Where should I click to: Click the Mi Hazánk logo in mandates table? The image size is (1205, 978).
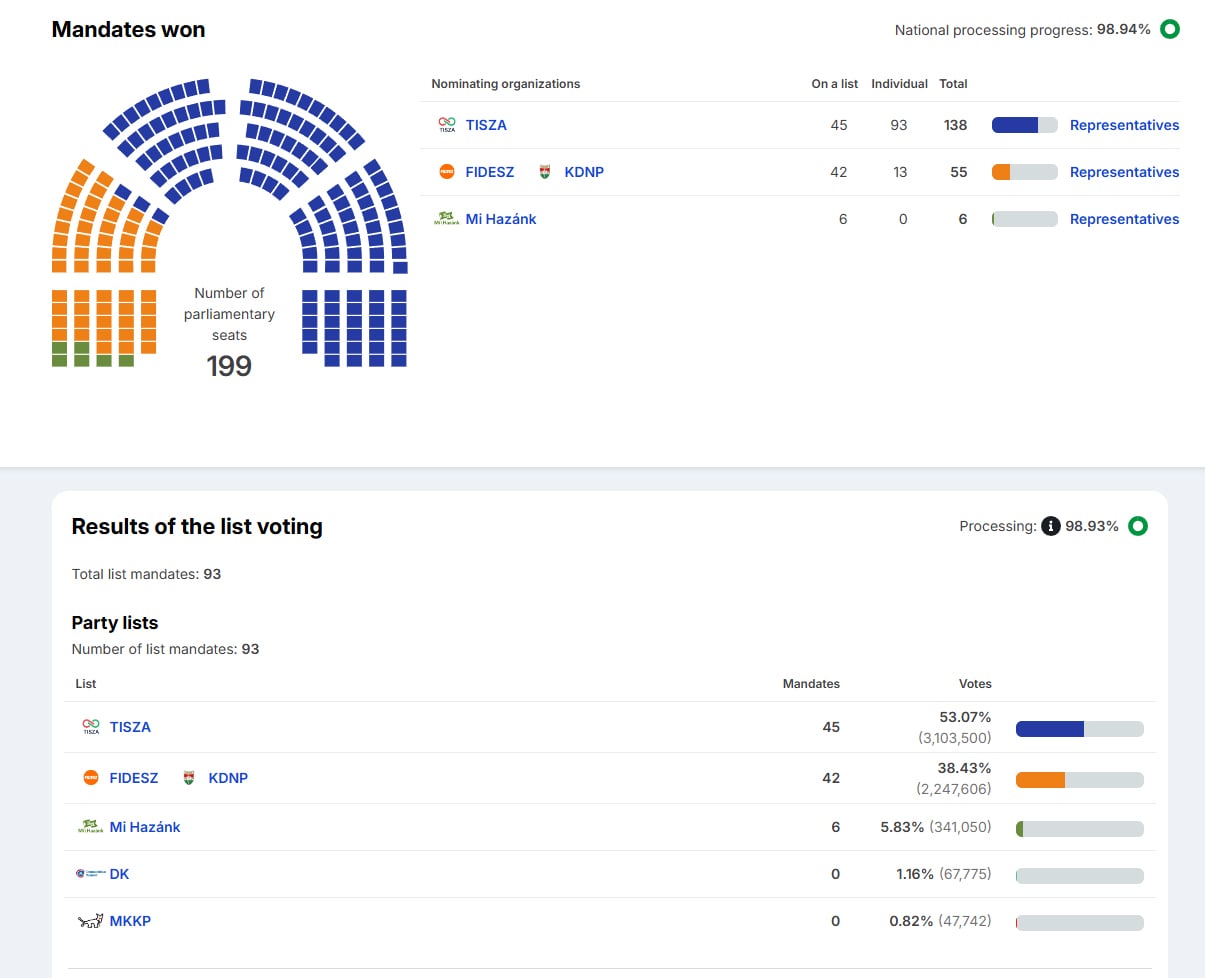pyautogui.click(x=445, y=219)
